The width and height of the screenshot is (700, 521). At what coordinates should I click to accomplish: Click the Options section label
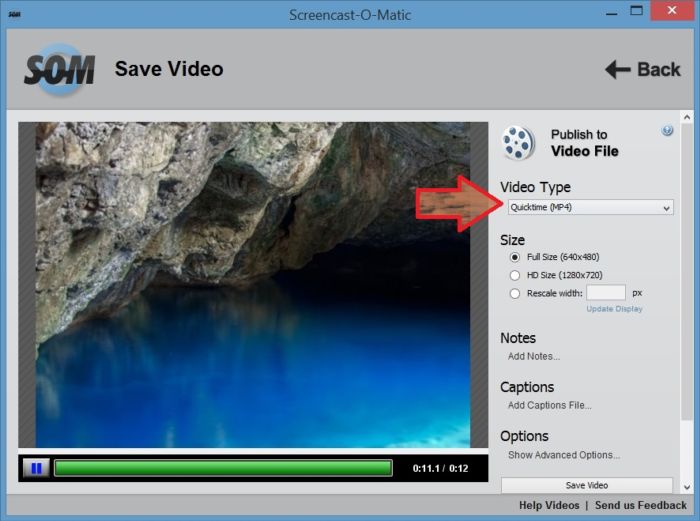524,436
